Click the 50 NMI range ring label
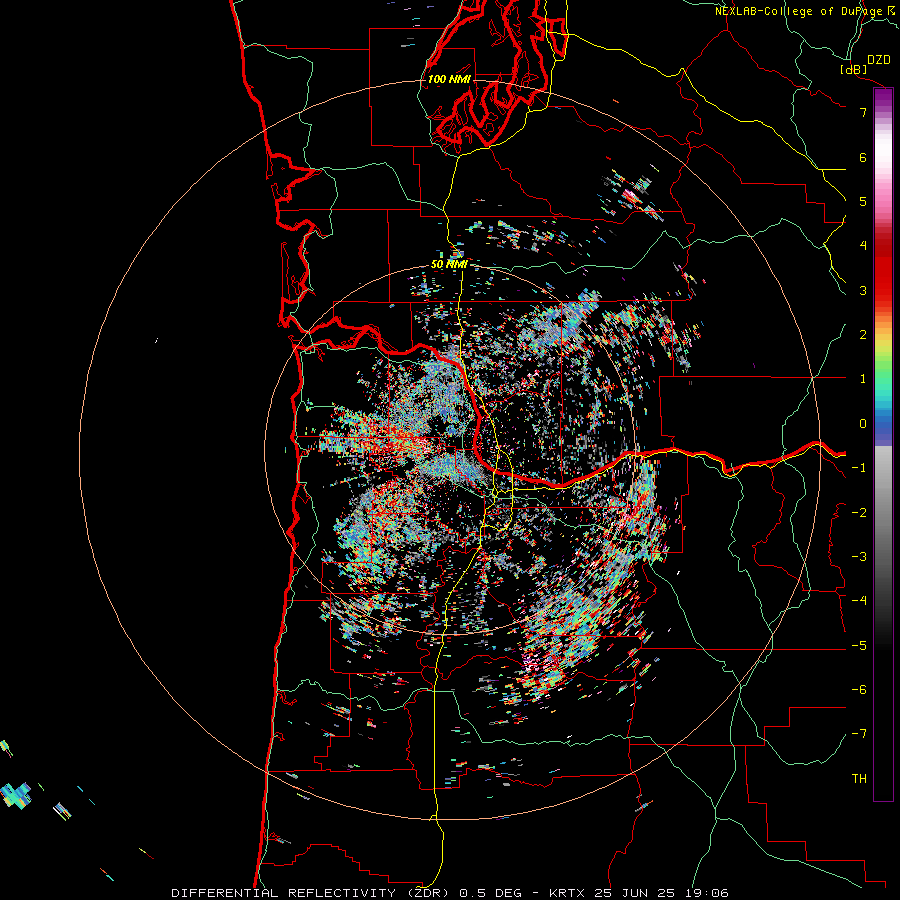The height and width of the screenshot is (900, 900). [x=449, y=264]
